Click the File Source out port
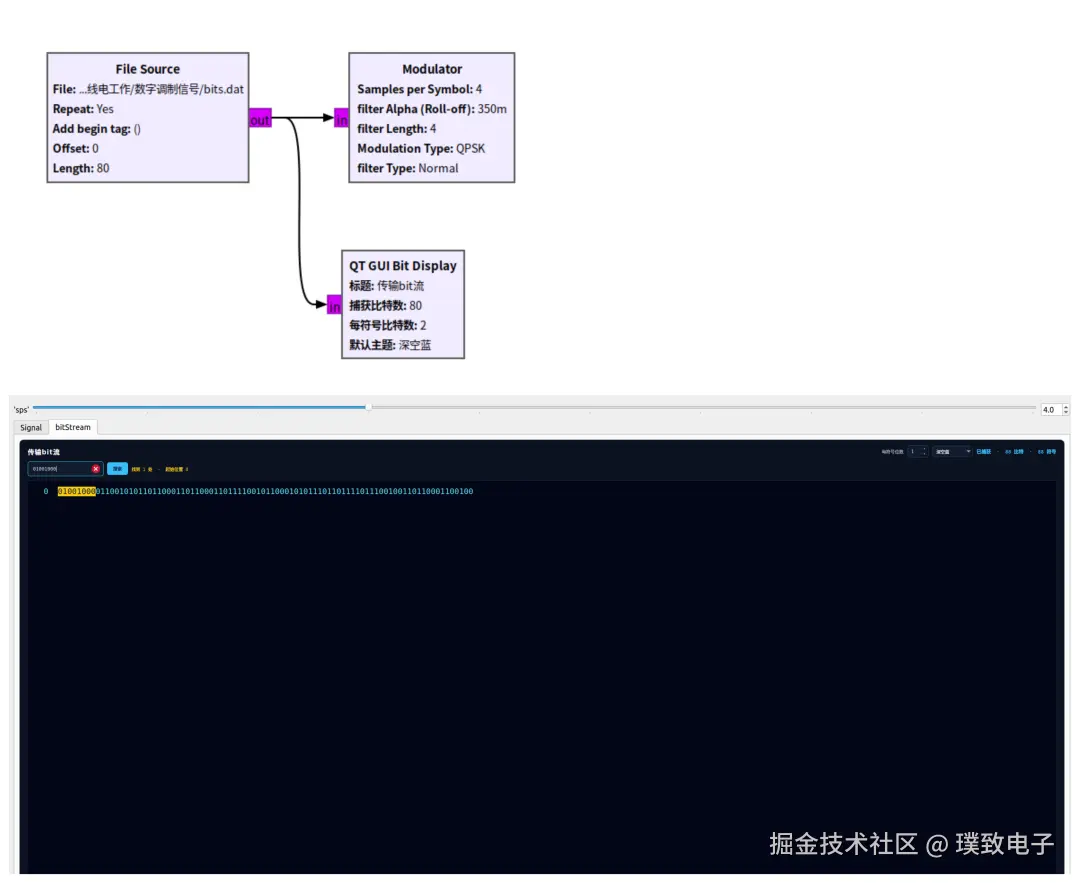The height and width of the screenshot is (883, 1080). click(x=260, y=118)
